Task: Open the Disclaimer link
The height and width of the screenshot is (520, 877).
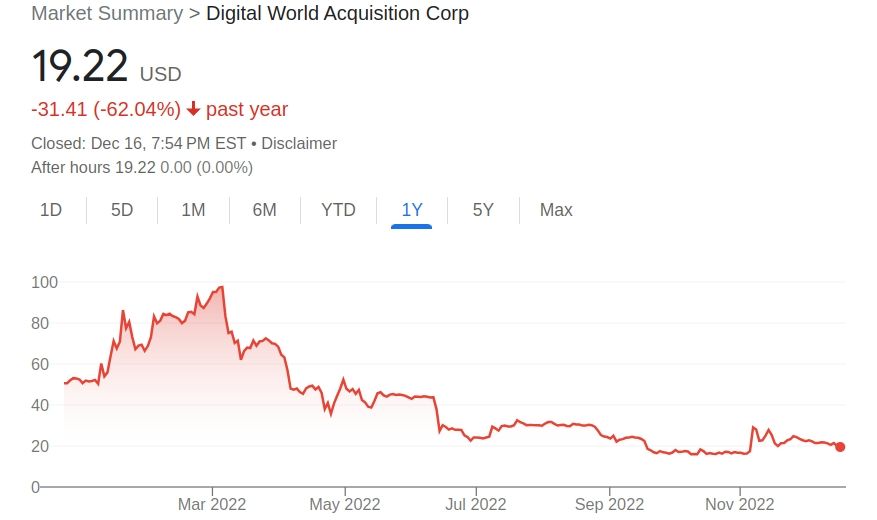Action: pyautogui.click(x=299, y=144)
